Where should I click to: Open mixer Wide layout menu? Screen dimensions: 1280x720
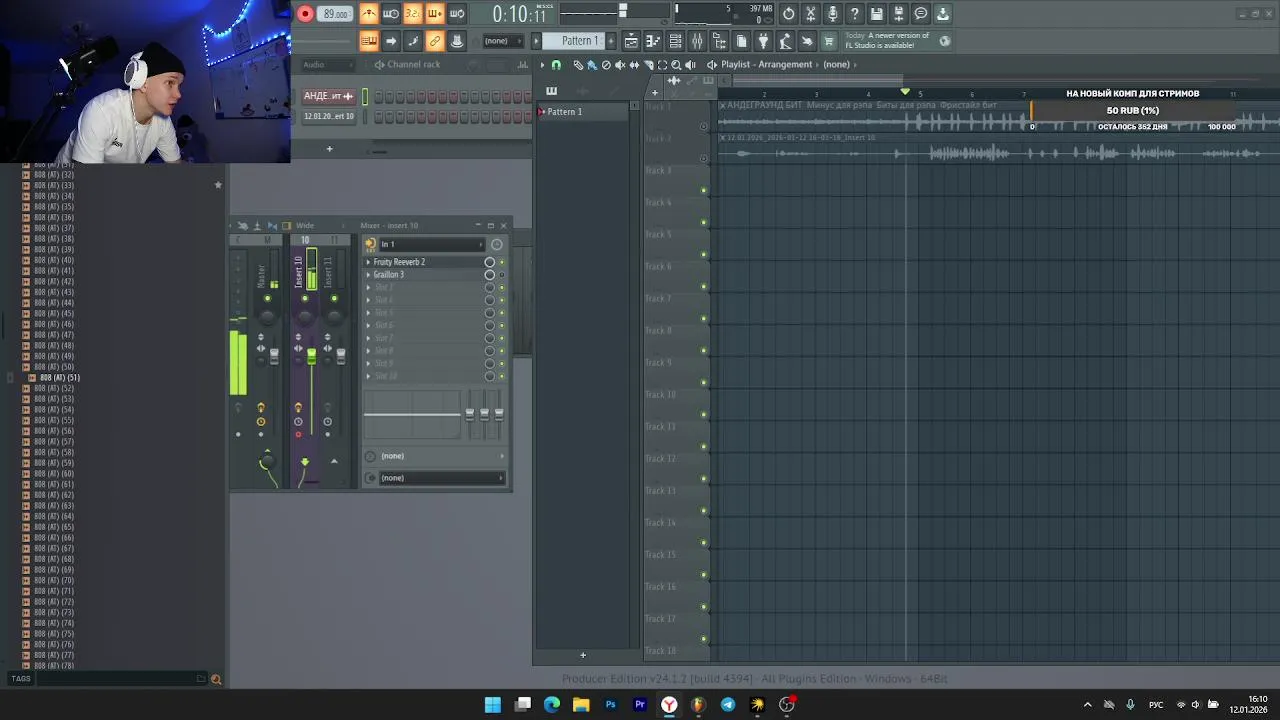[305, 226]
